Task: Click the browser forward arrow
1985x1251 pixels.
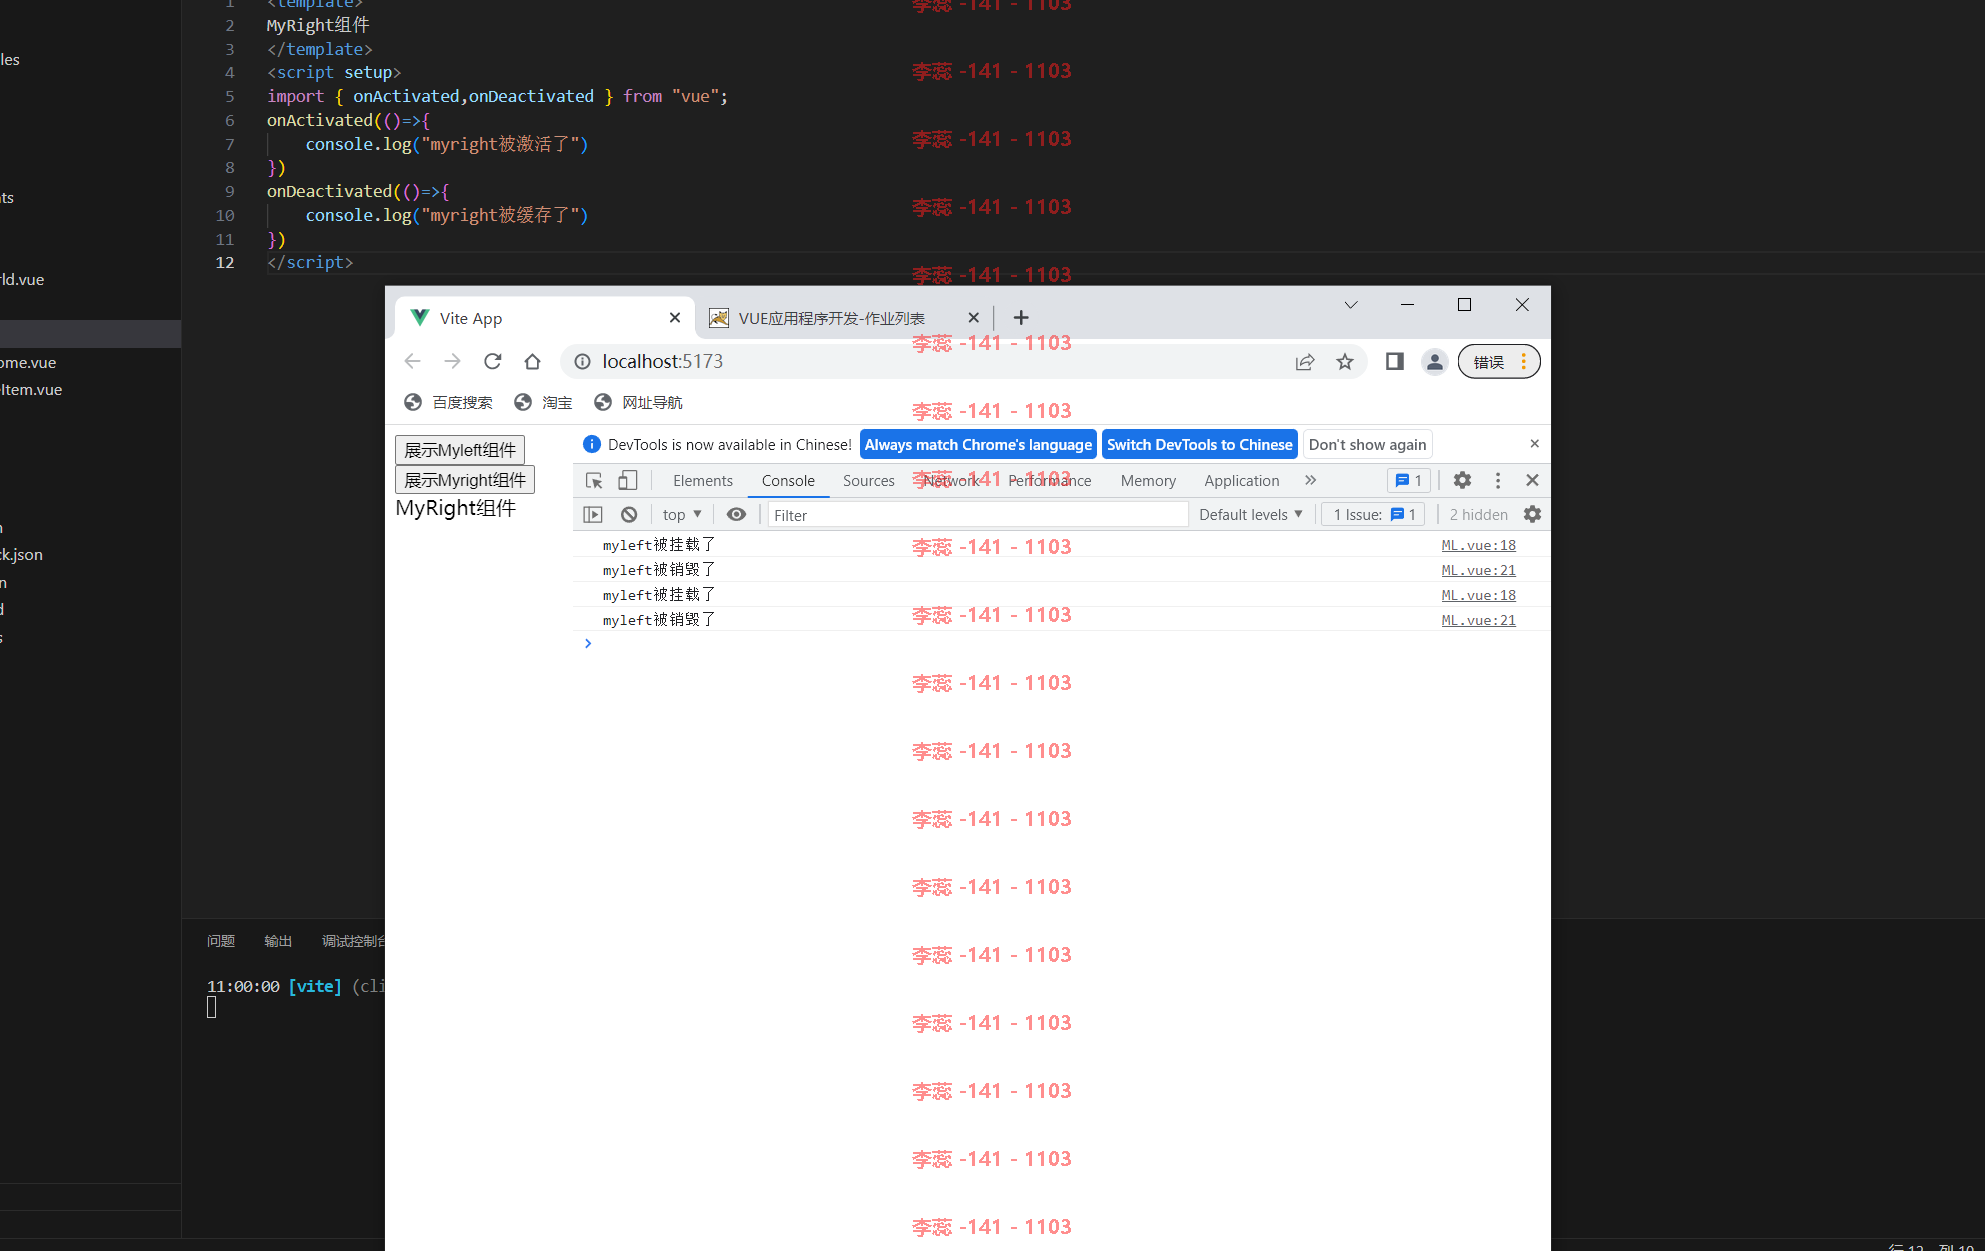Action: pyautogui.click(x=452, y=361)
